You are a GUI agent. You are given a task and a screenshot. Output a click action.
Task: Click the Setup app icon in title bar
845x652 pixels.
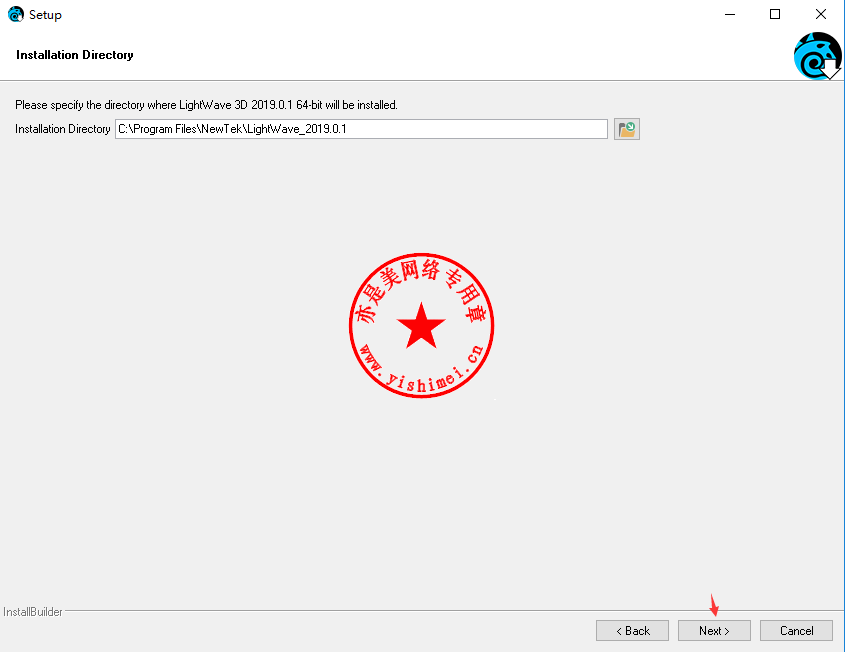pyautogui.click(x=15, y=15)
